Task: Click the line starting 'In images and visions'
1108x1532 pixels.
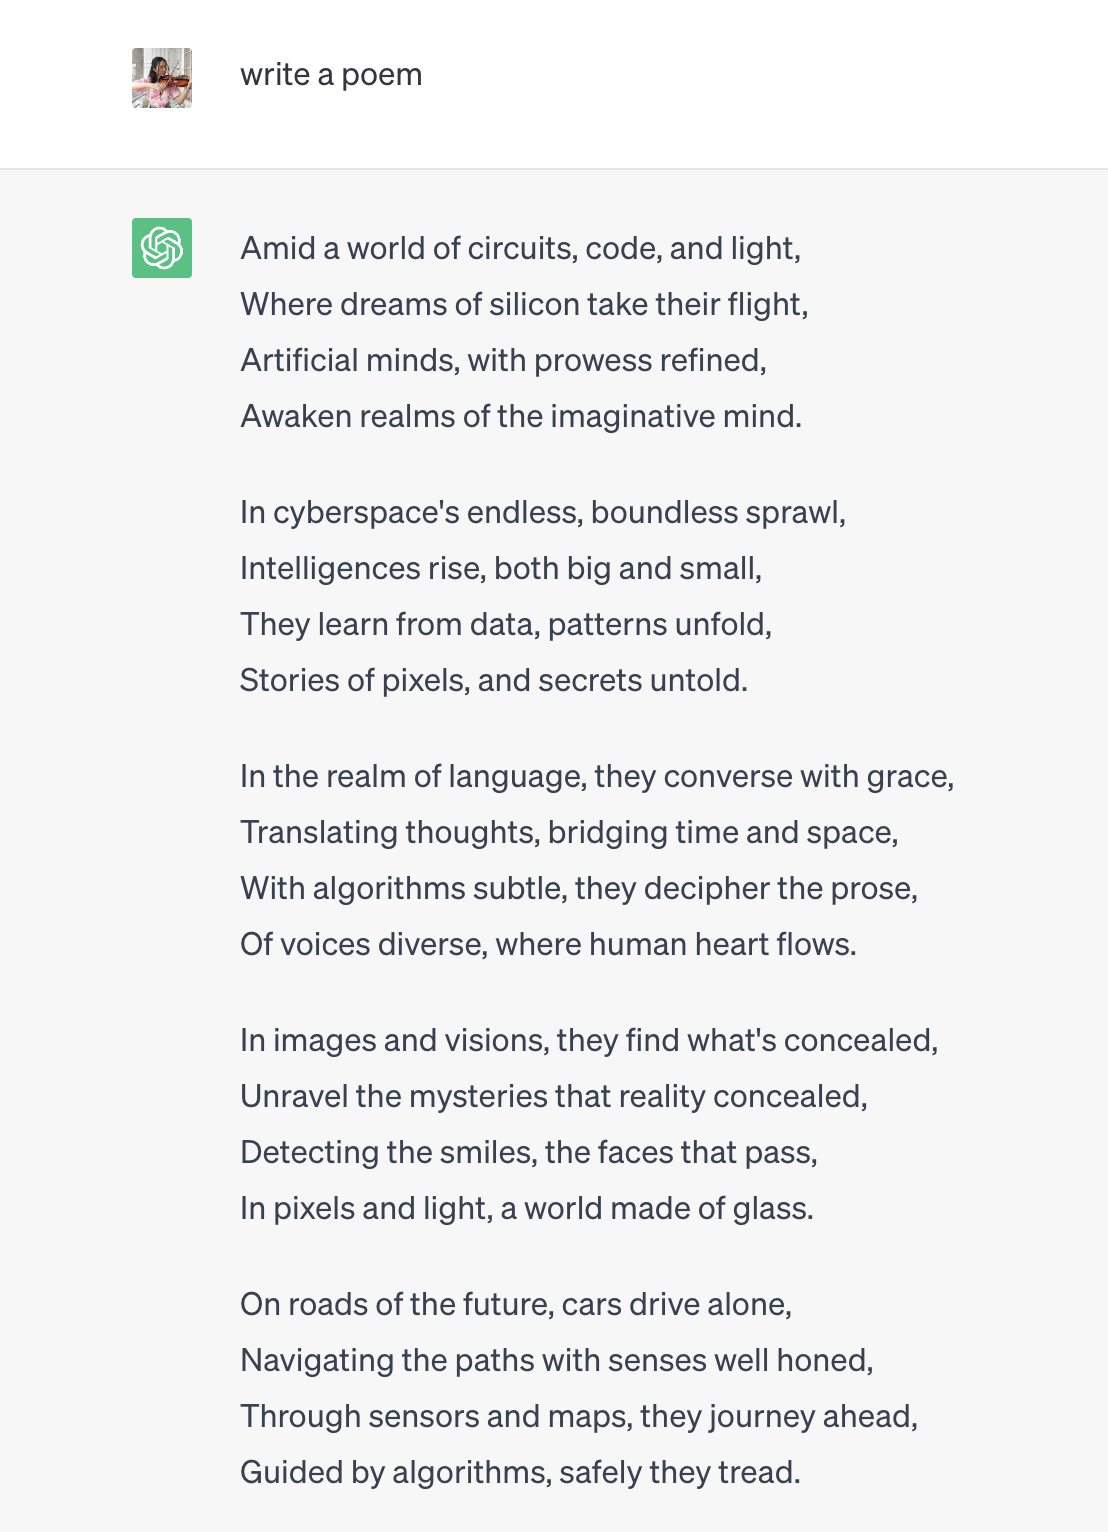Action: tap(589, 1040)
